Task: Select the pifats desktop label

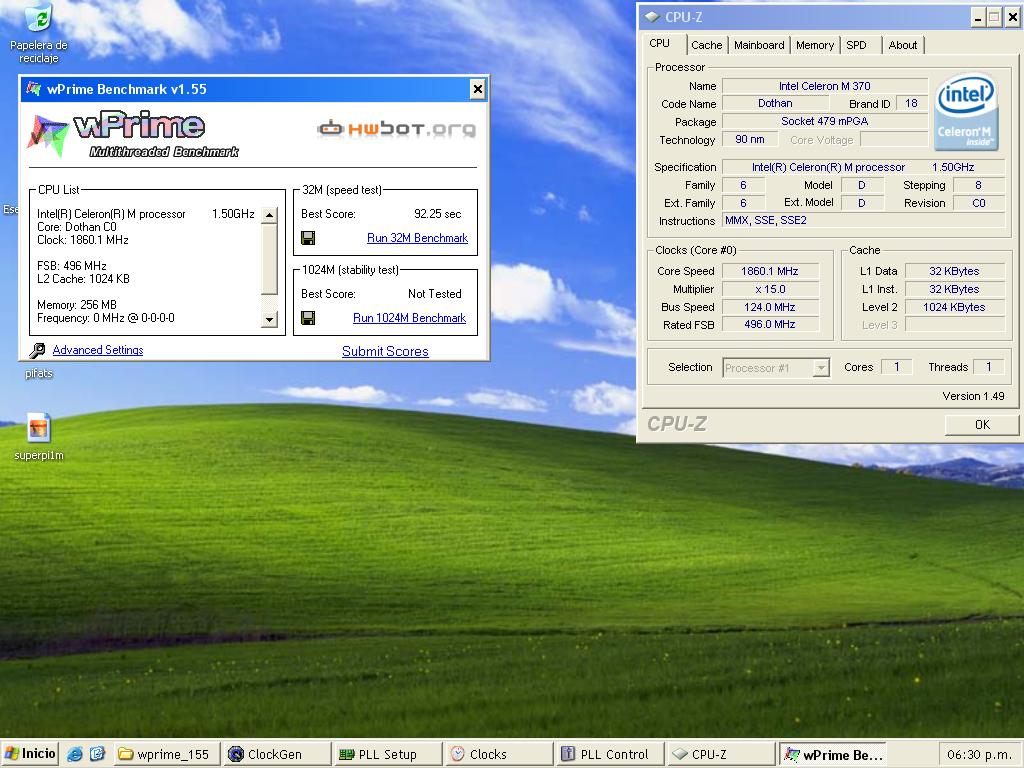Action: pyautogui.click(x=39, y=374)
